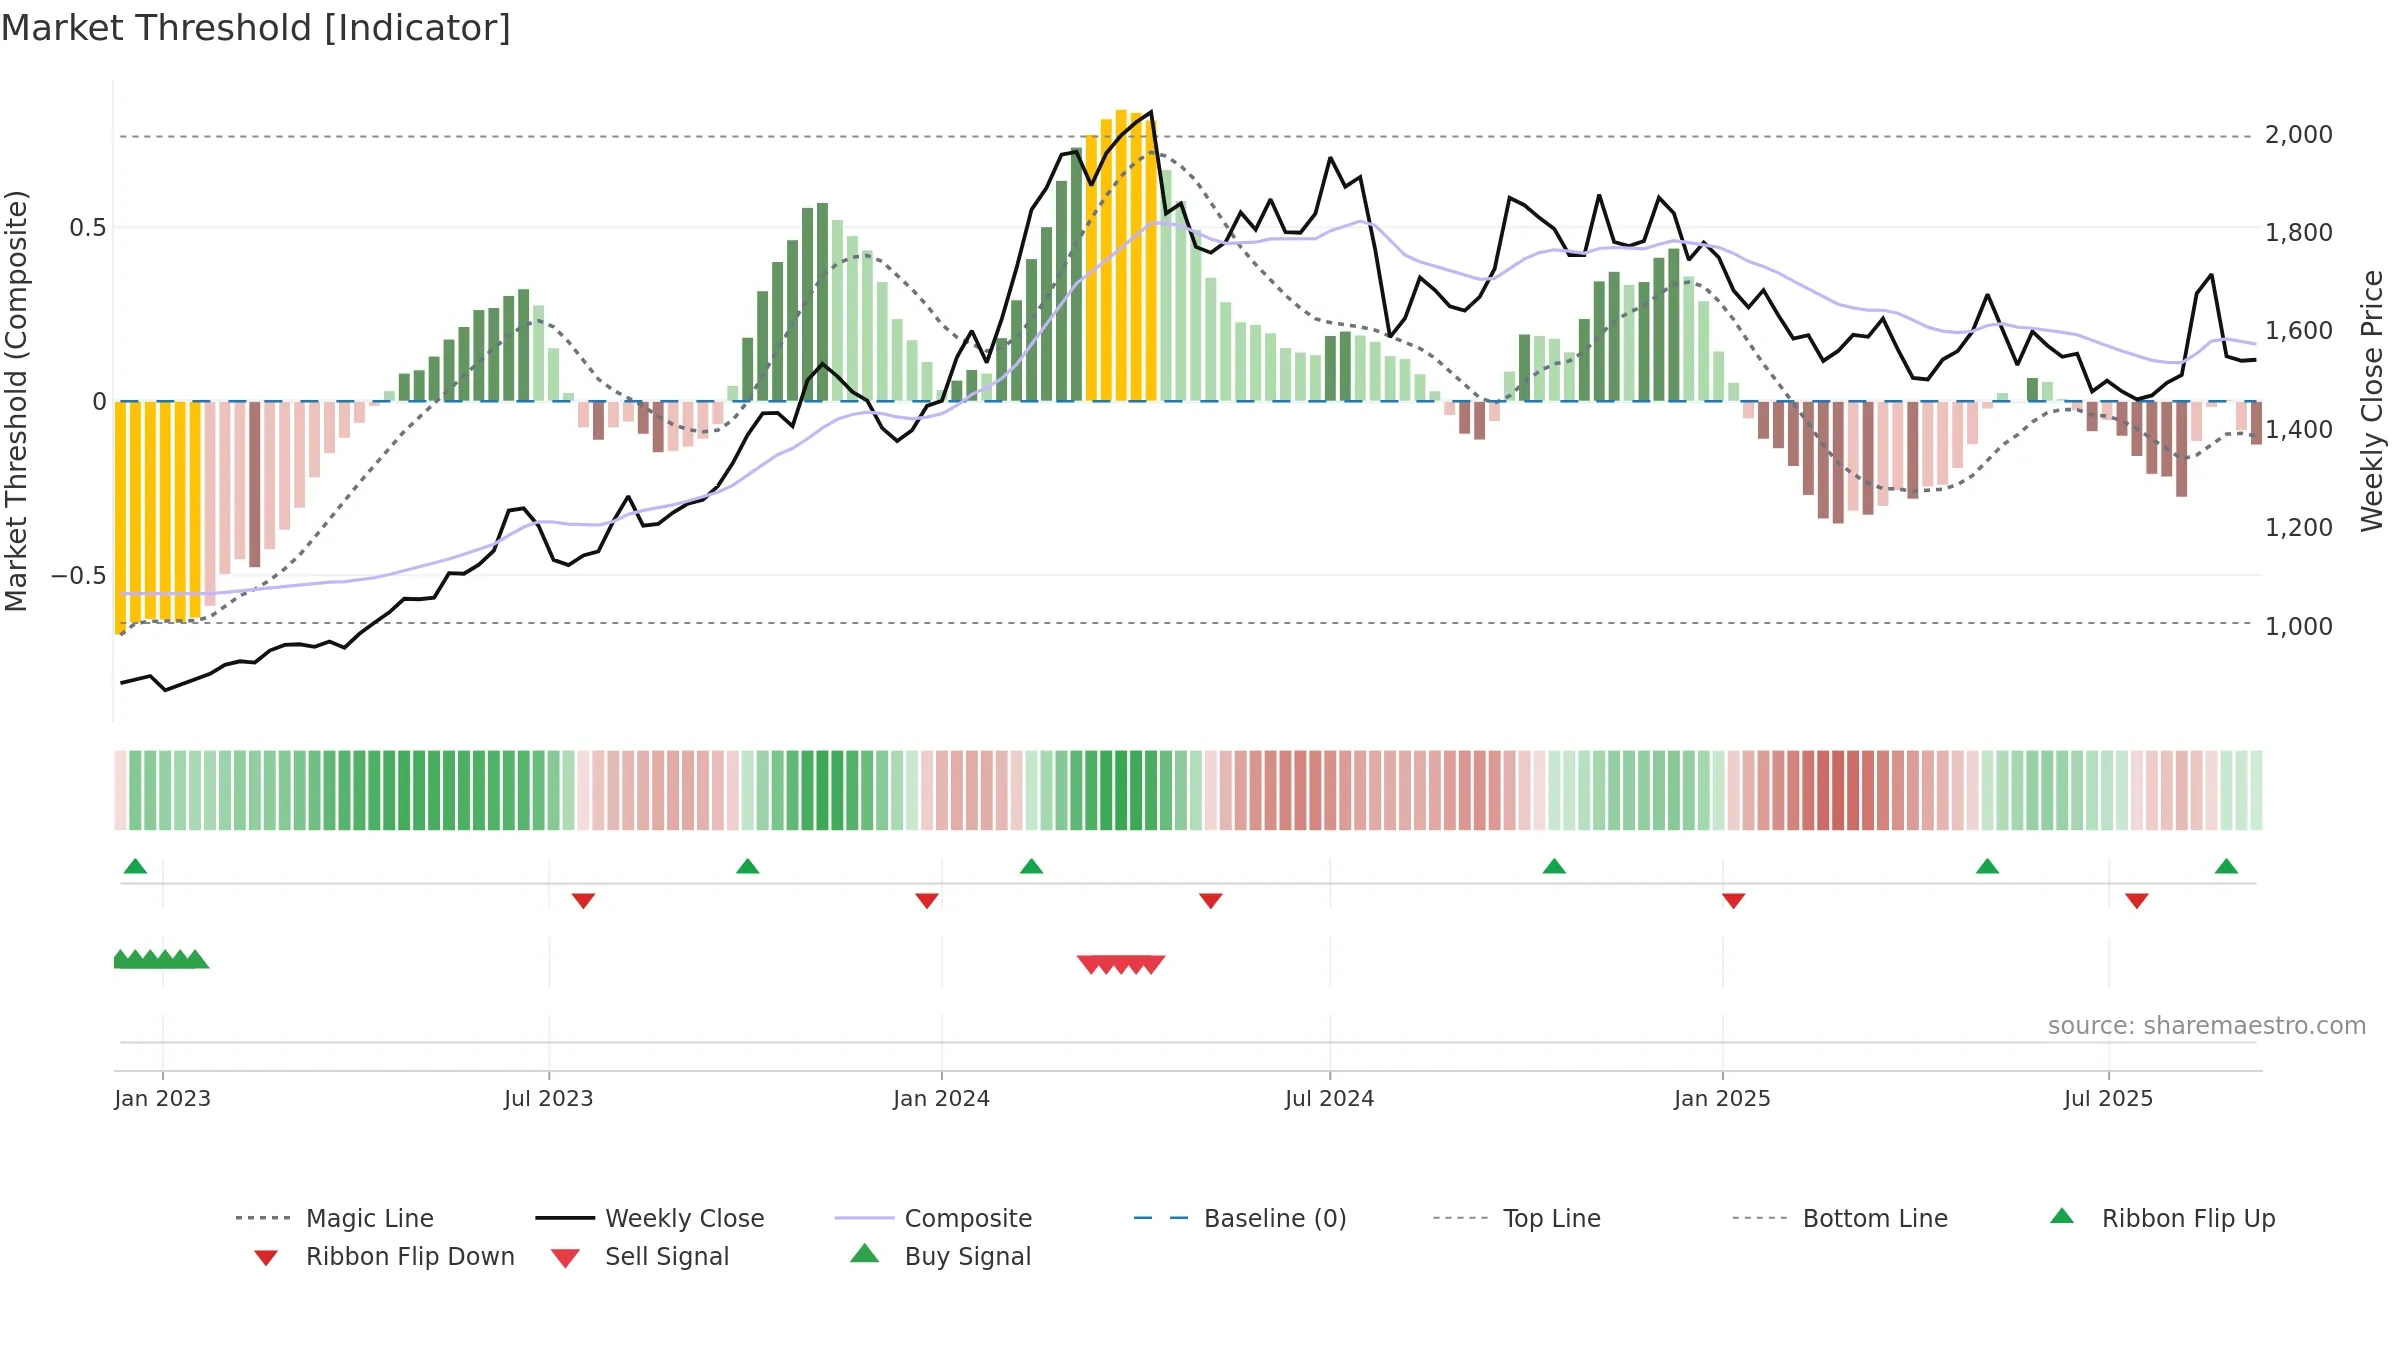
Task: Toggle the Baseline (0) legend entry
Action: (x=1240, y=1218)
